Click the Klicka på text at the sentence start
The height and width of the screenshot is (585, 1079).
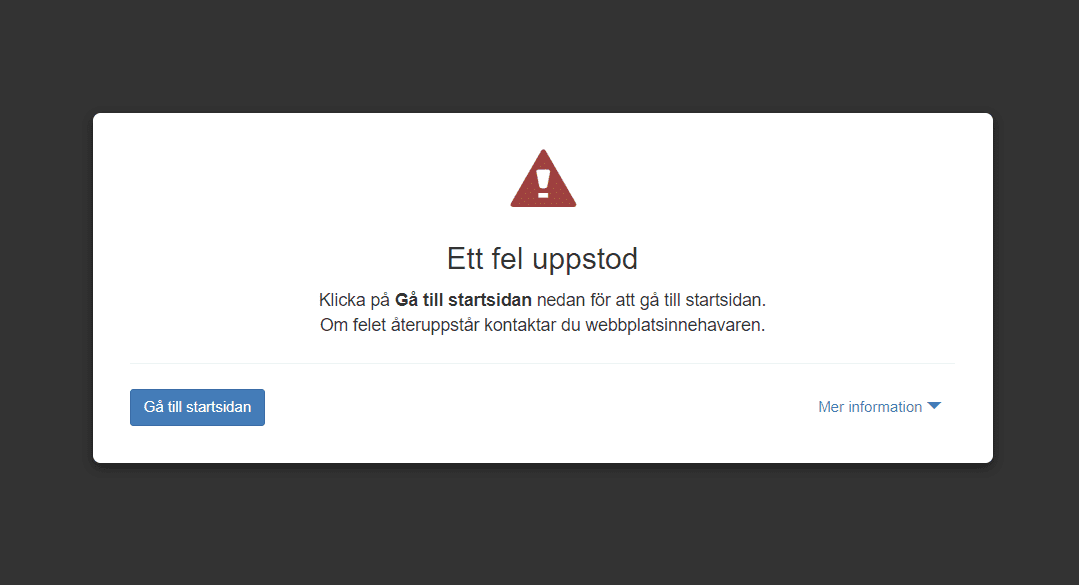point(354,300)
